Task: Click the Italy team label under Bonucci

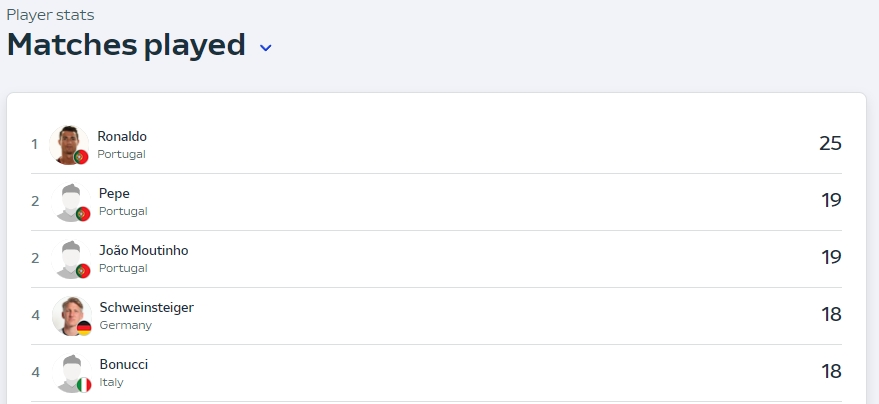Action: pyautogui.click(x=112, y=382)
